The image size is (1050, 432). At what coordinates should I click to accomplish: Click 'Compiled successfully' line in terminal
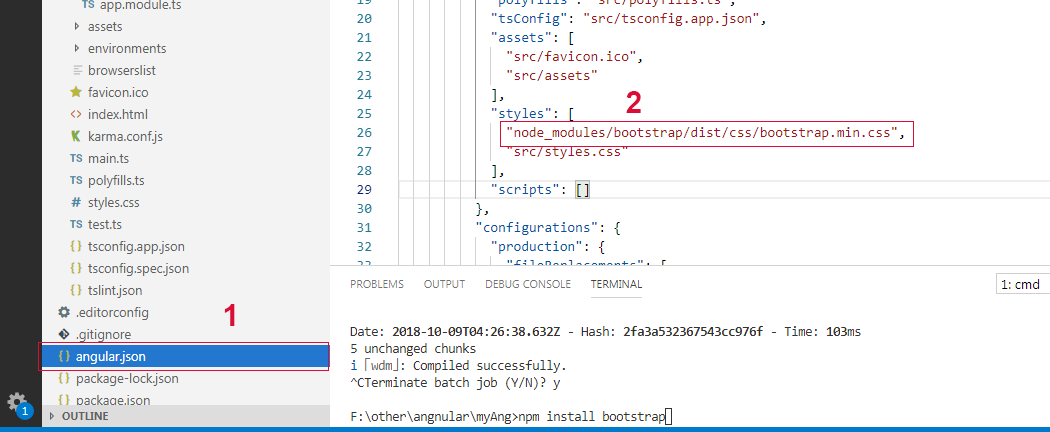click(459, 366)
